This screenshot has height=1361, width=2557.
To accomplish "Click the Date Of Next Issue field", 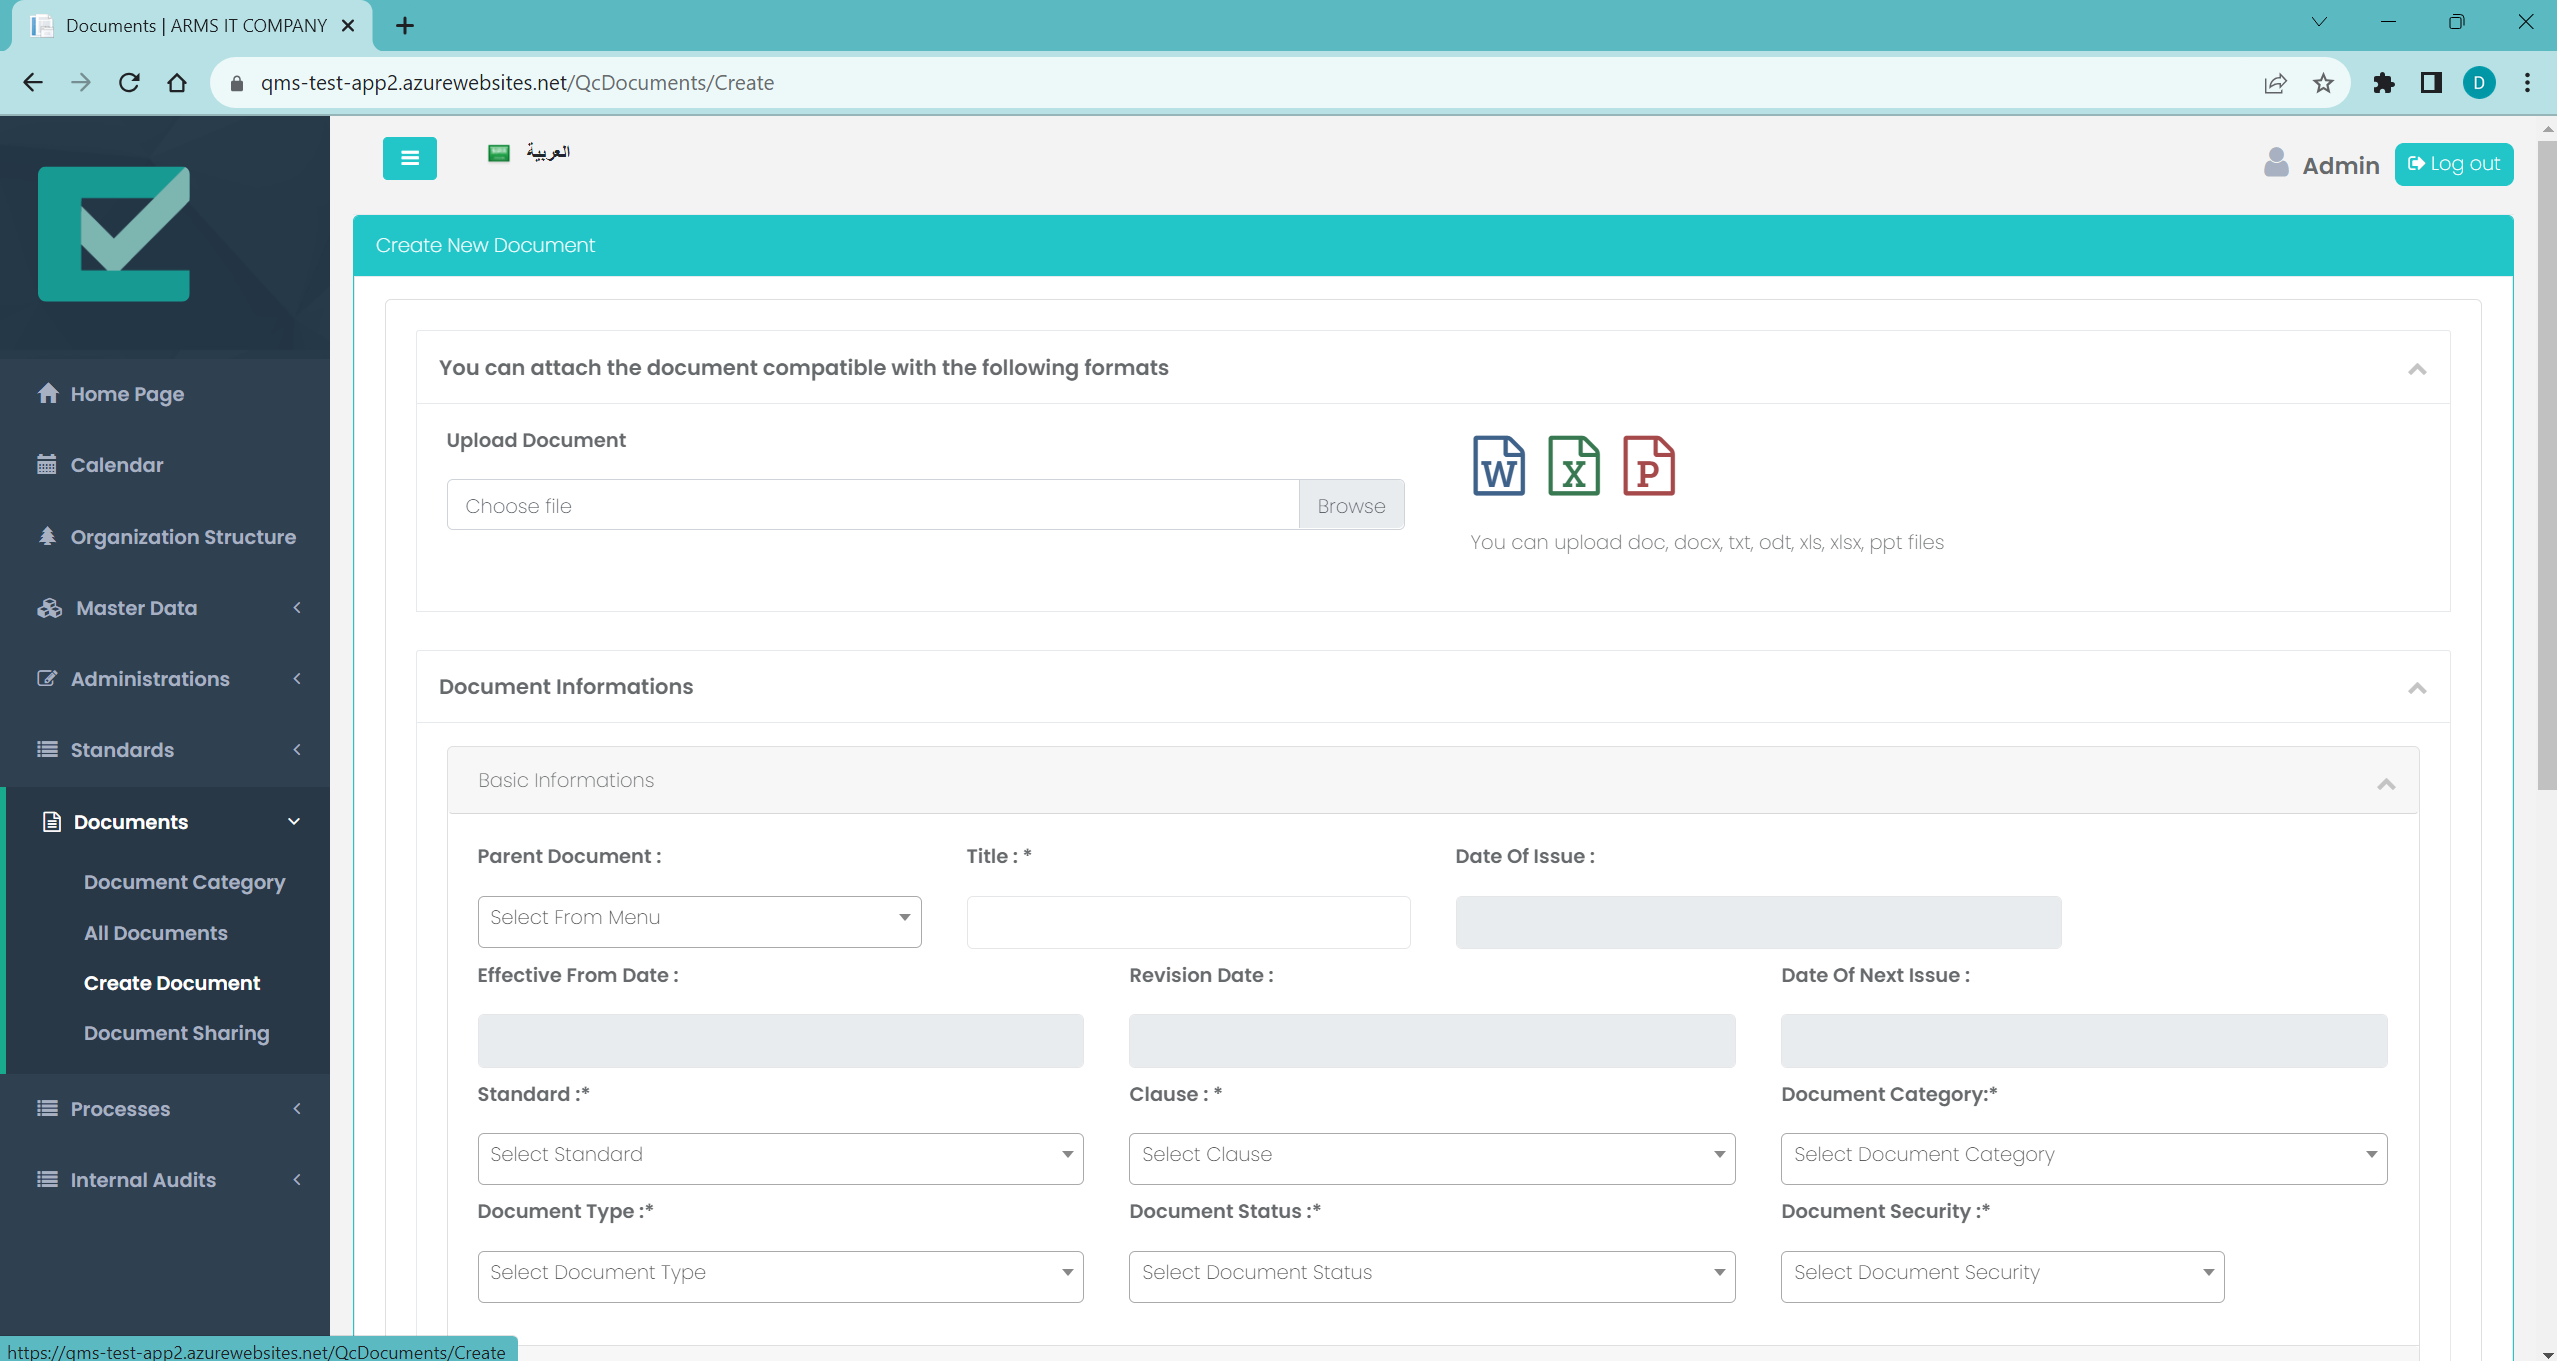I will [2084, 1040].
